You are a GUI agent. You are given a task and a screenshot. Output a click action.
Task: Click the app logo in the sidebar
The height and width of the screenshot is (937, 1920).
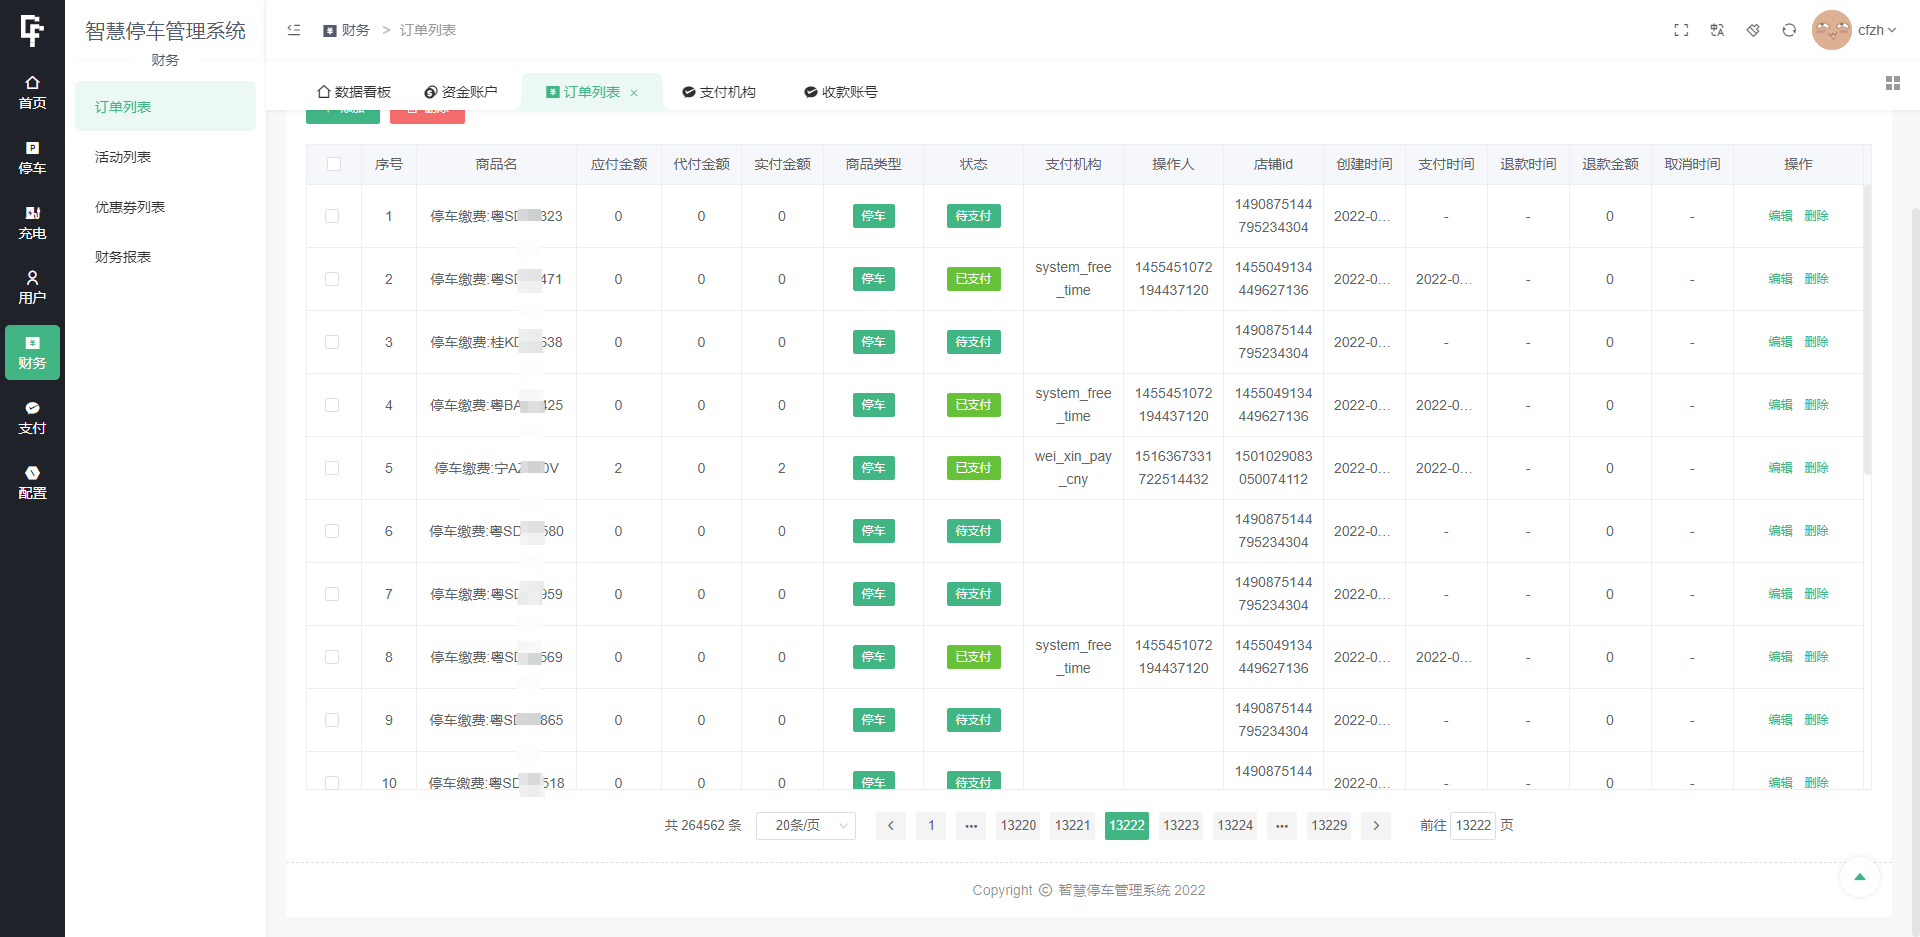click(32, 31)
